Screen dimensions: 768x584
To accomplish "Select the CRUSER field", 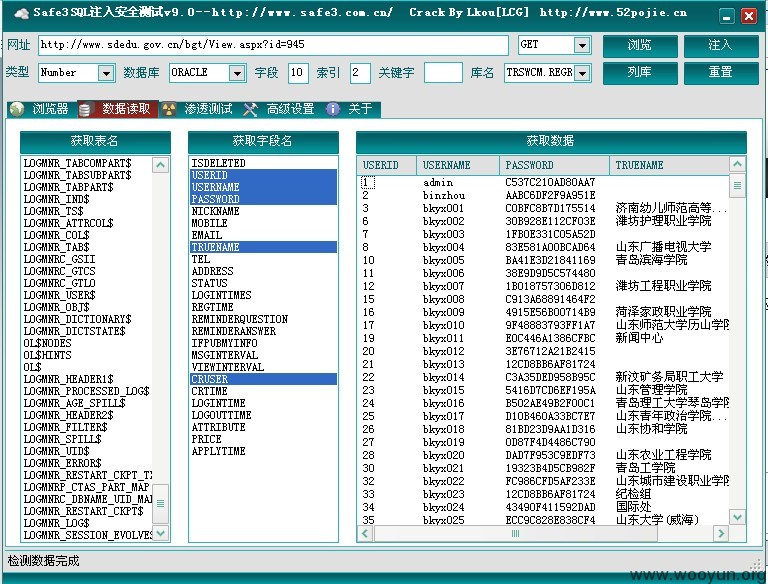I will [x=264, y=379].
